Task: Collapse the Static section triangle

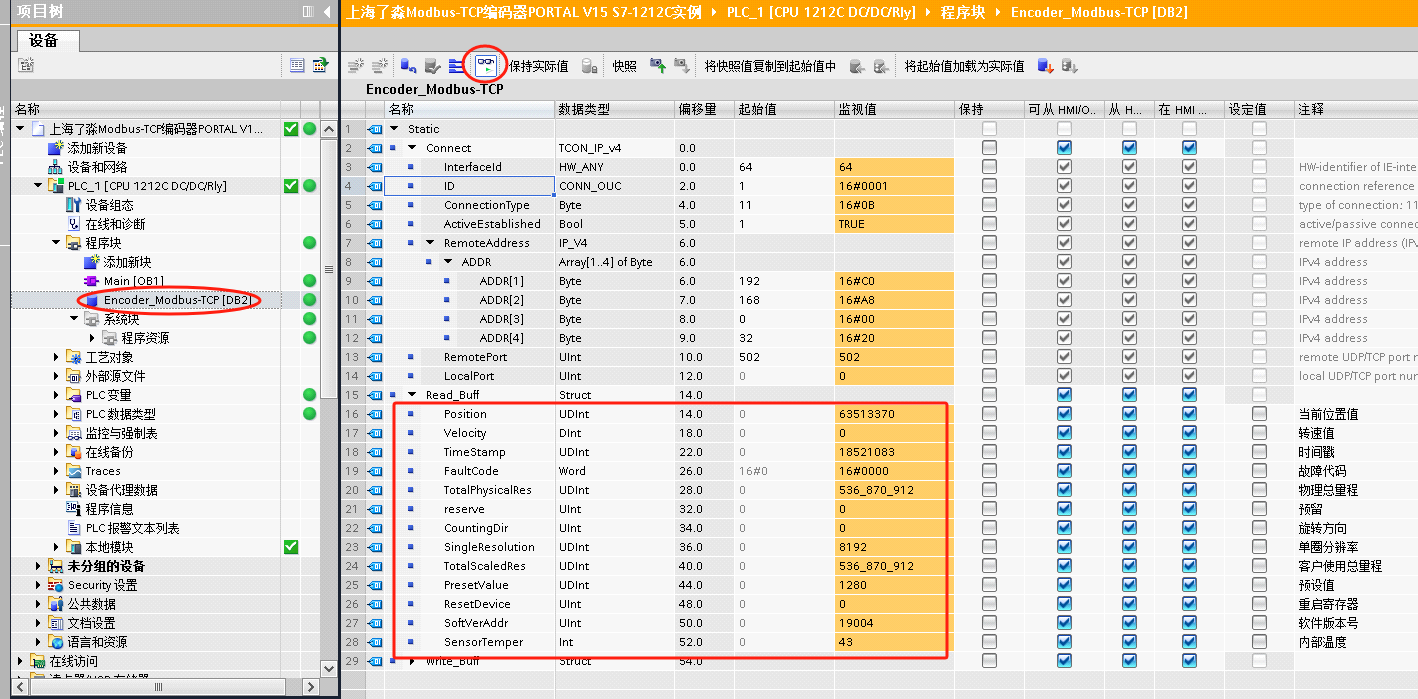Action: pos(394,129)
